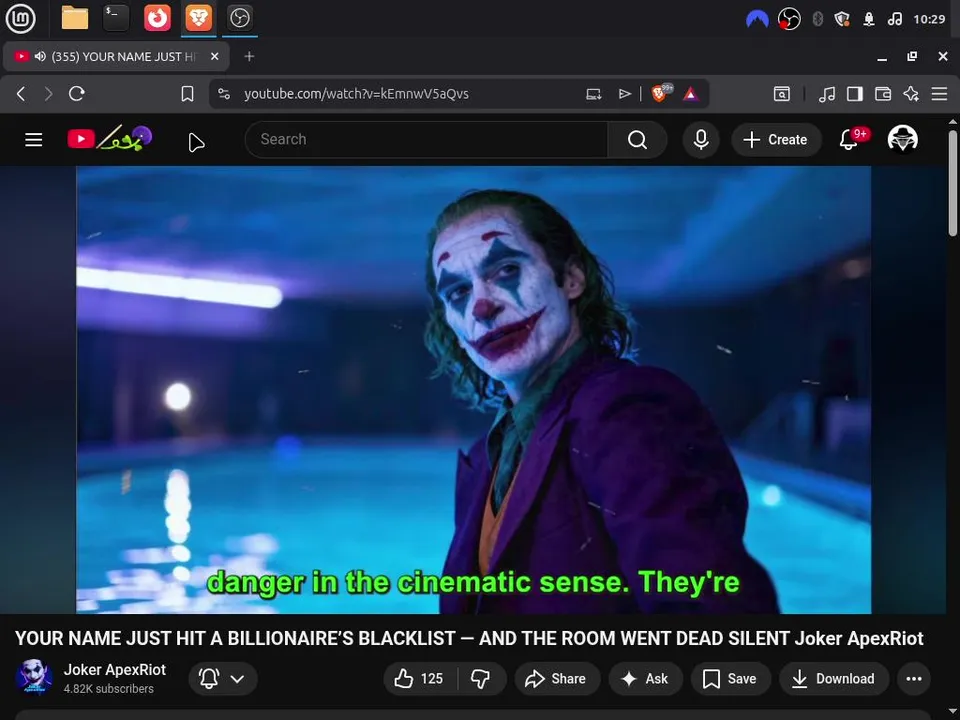The width and height of the screenshot is (960, 720).
Task: Open the NordVPN tray icon
Action: point(757,19)
